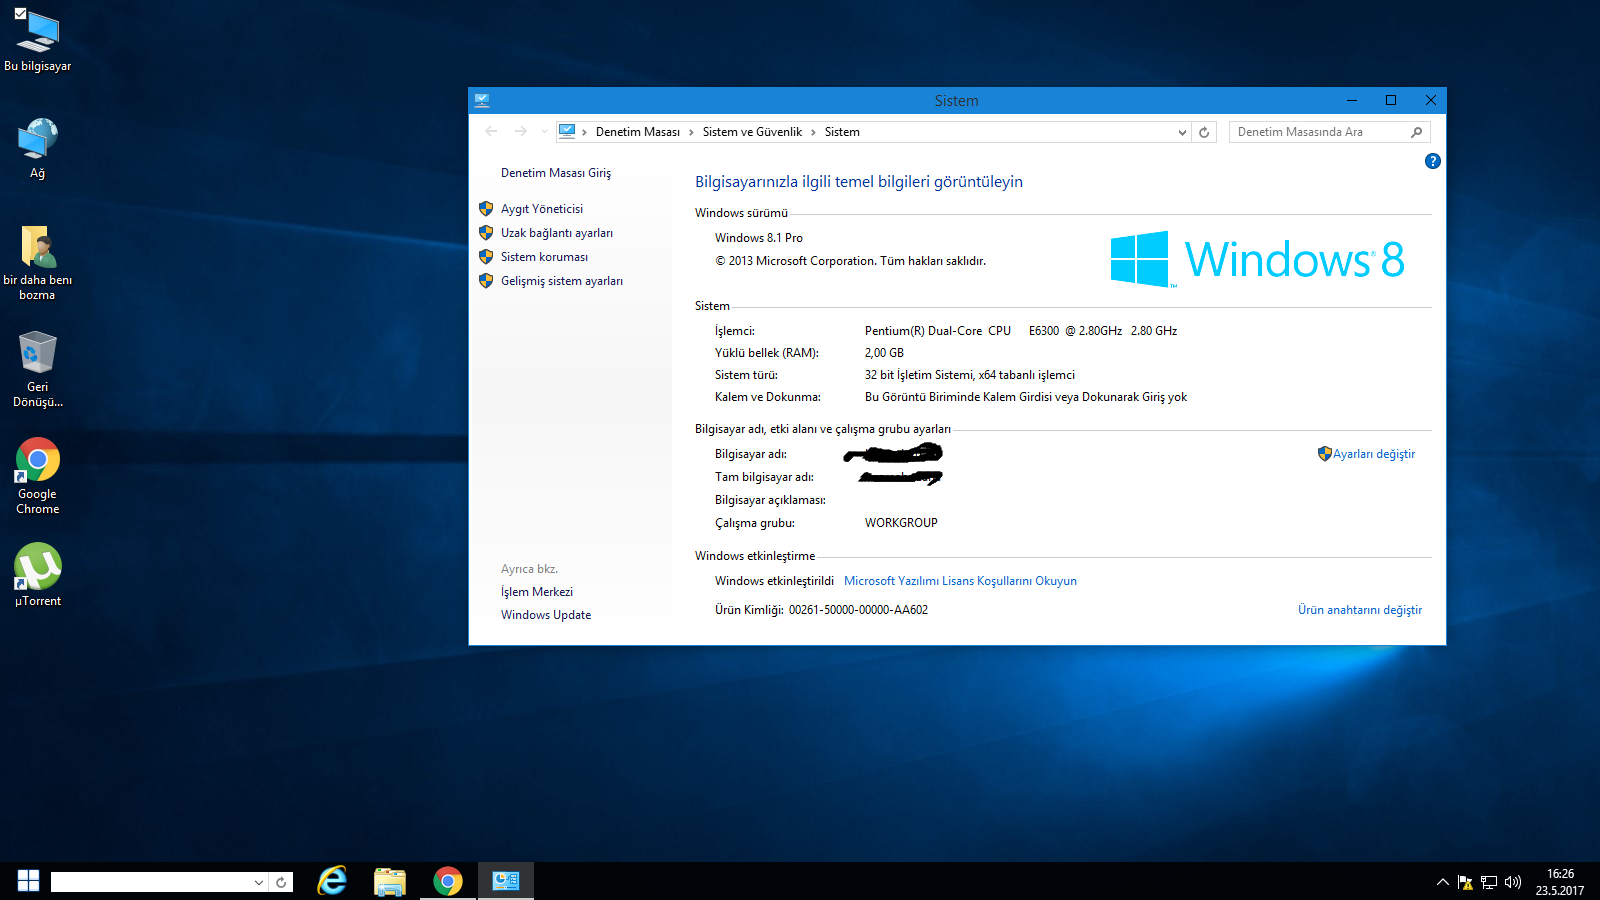Click Ürün anahtarını değiştir
The height and width of the screenshot is (900, 1600).
click(x=1360, y=610)
